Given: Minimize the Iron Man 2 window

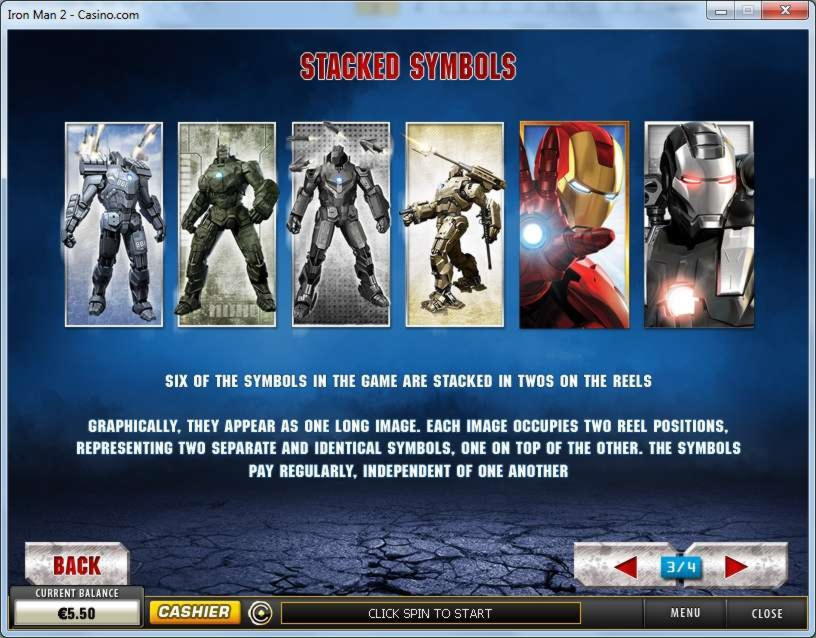Looking at the screenshot, I should [721, 11].
